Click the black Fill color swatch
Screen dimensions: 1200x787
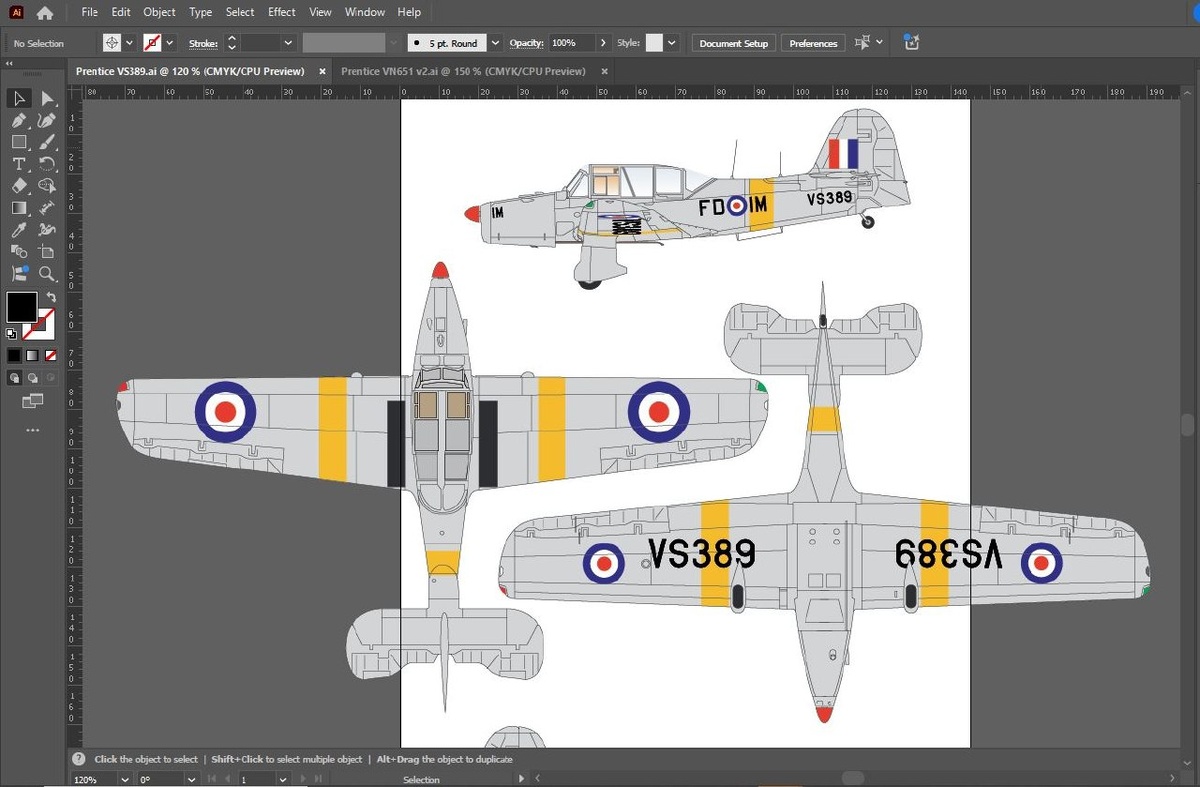point(21,307)
